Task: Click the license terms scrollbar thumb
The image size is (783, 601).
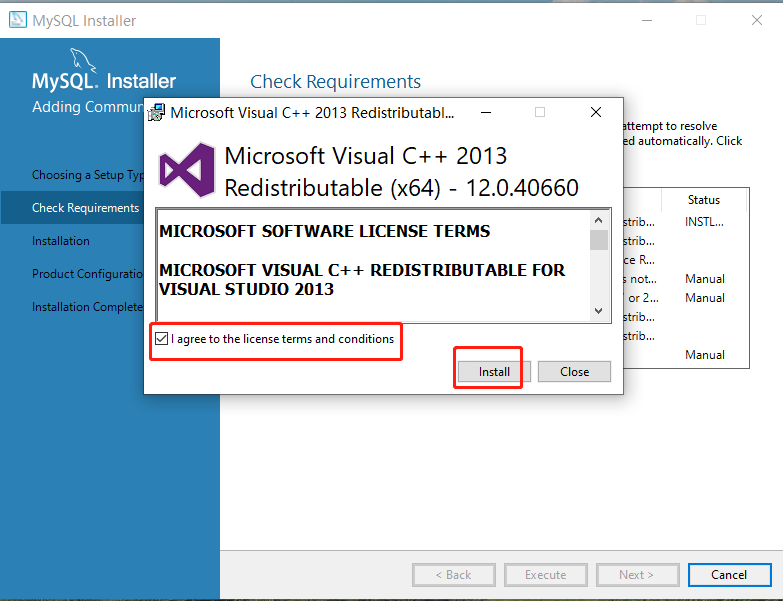Action: point(599,240)
